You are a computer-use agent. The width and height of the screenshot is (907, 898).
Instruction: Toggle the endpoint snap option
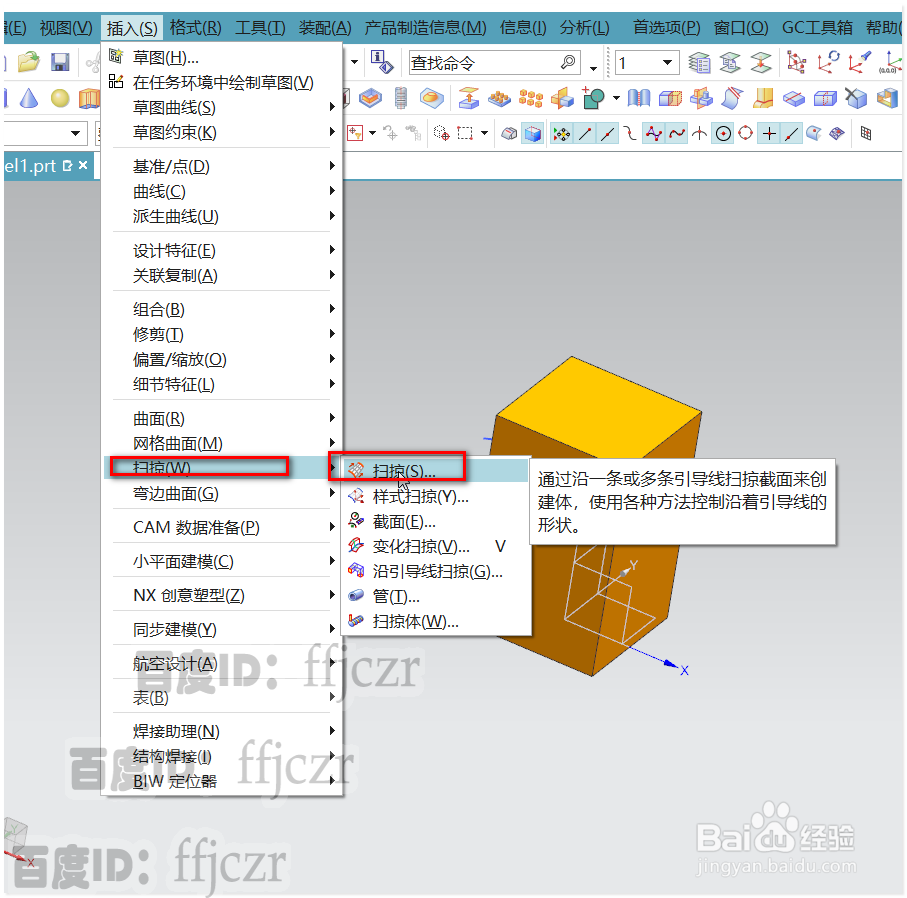(x=585, y=131)
